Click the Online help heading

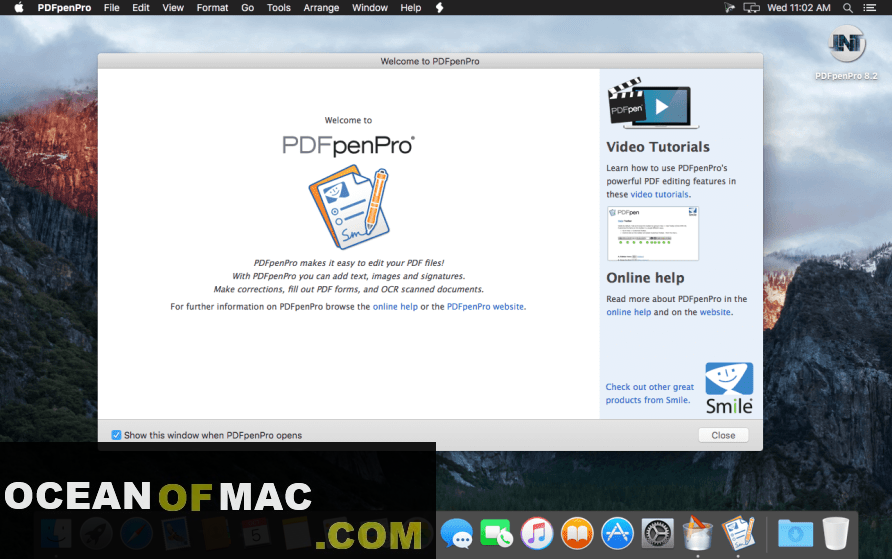[x=645, y=278]
